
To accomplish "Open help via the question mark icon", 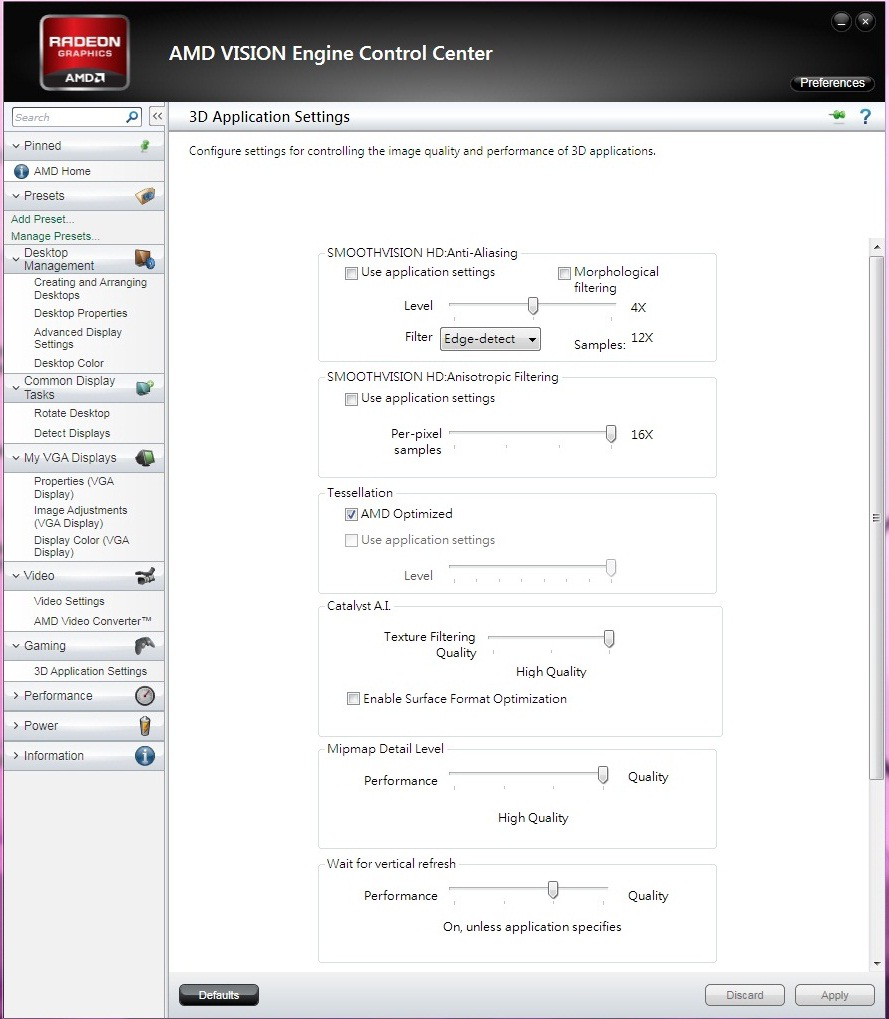I will (865, 116).
